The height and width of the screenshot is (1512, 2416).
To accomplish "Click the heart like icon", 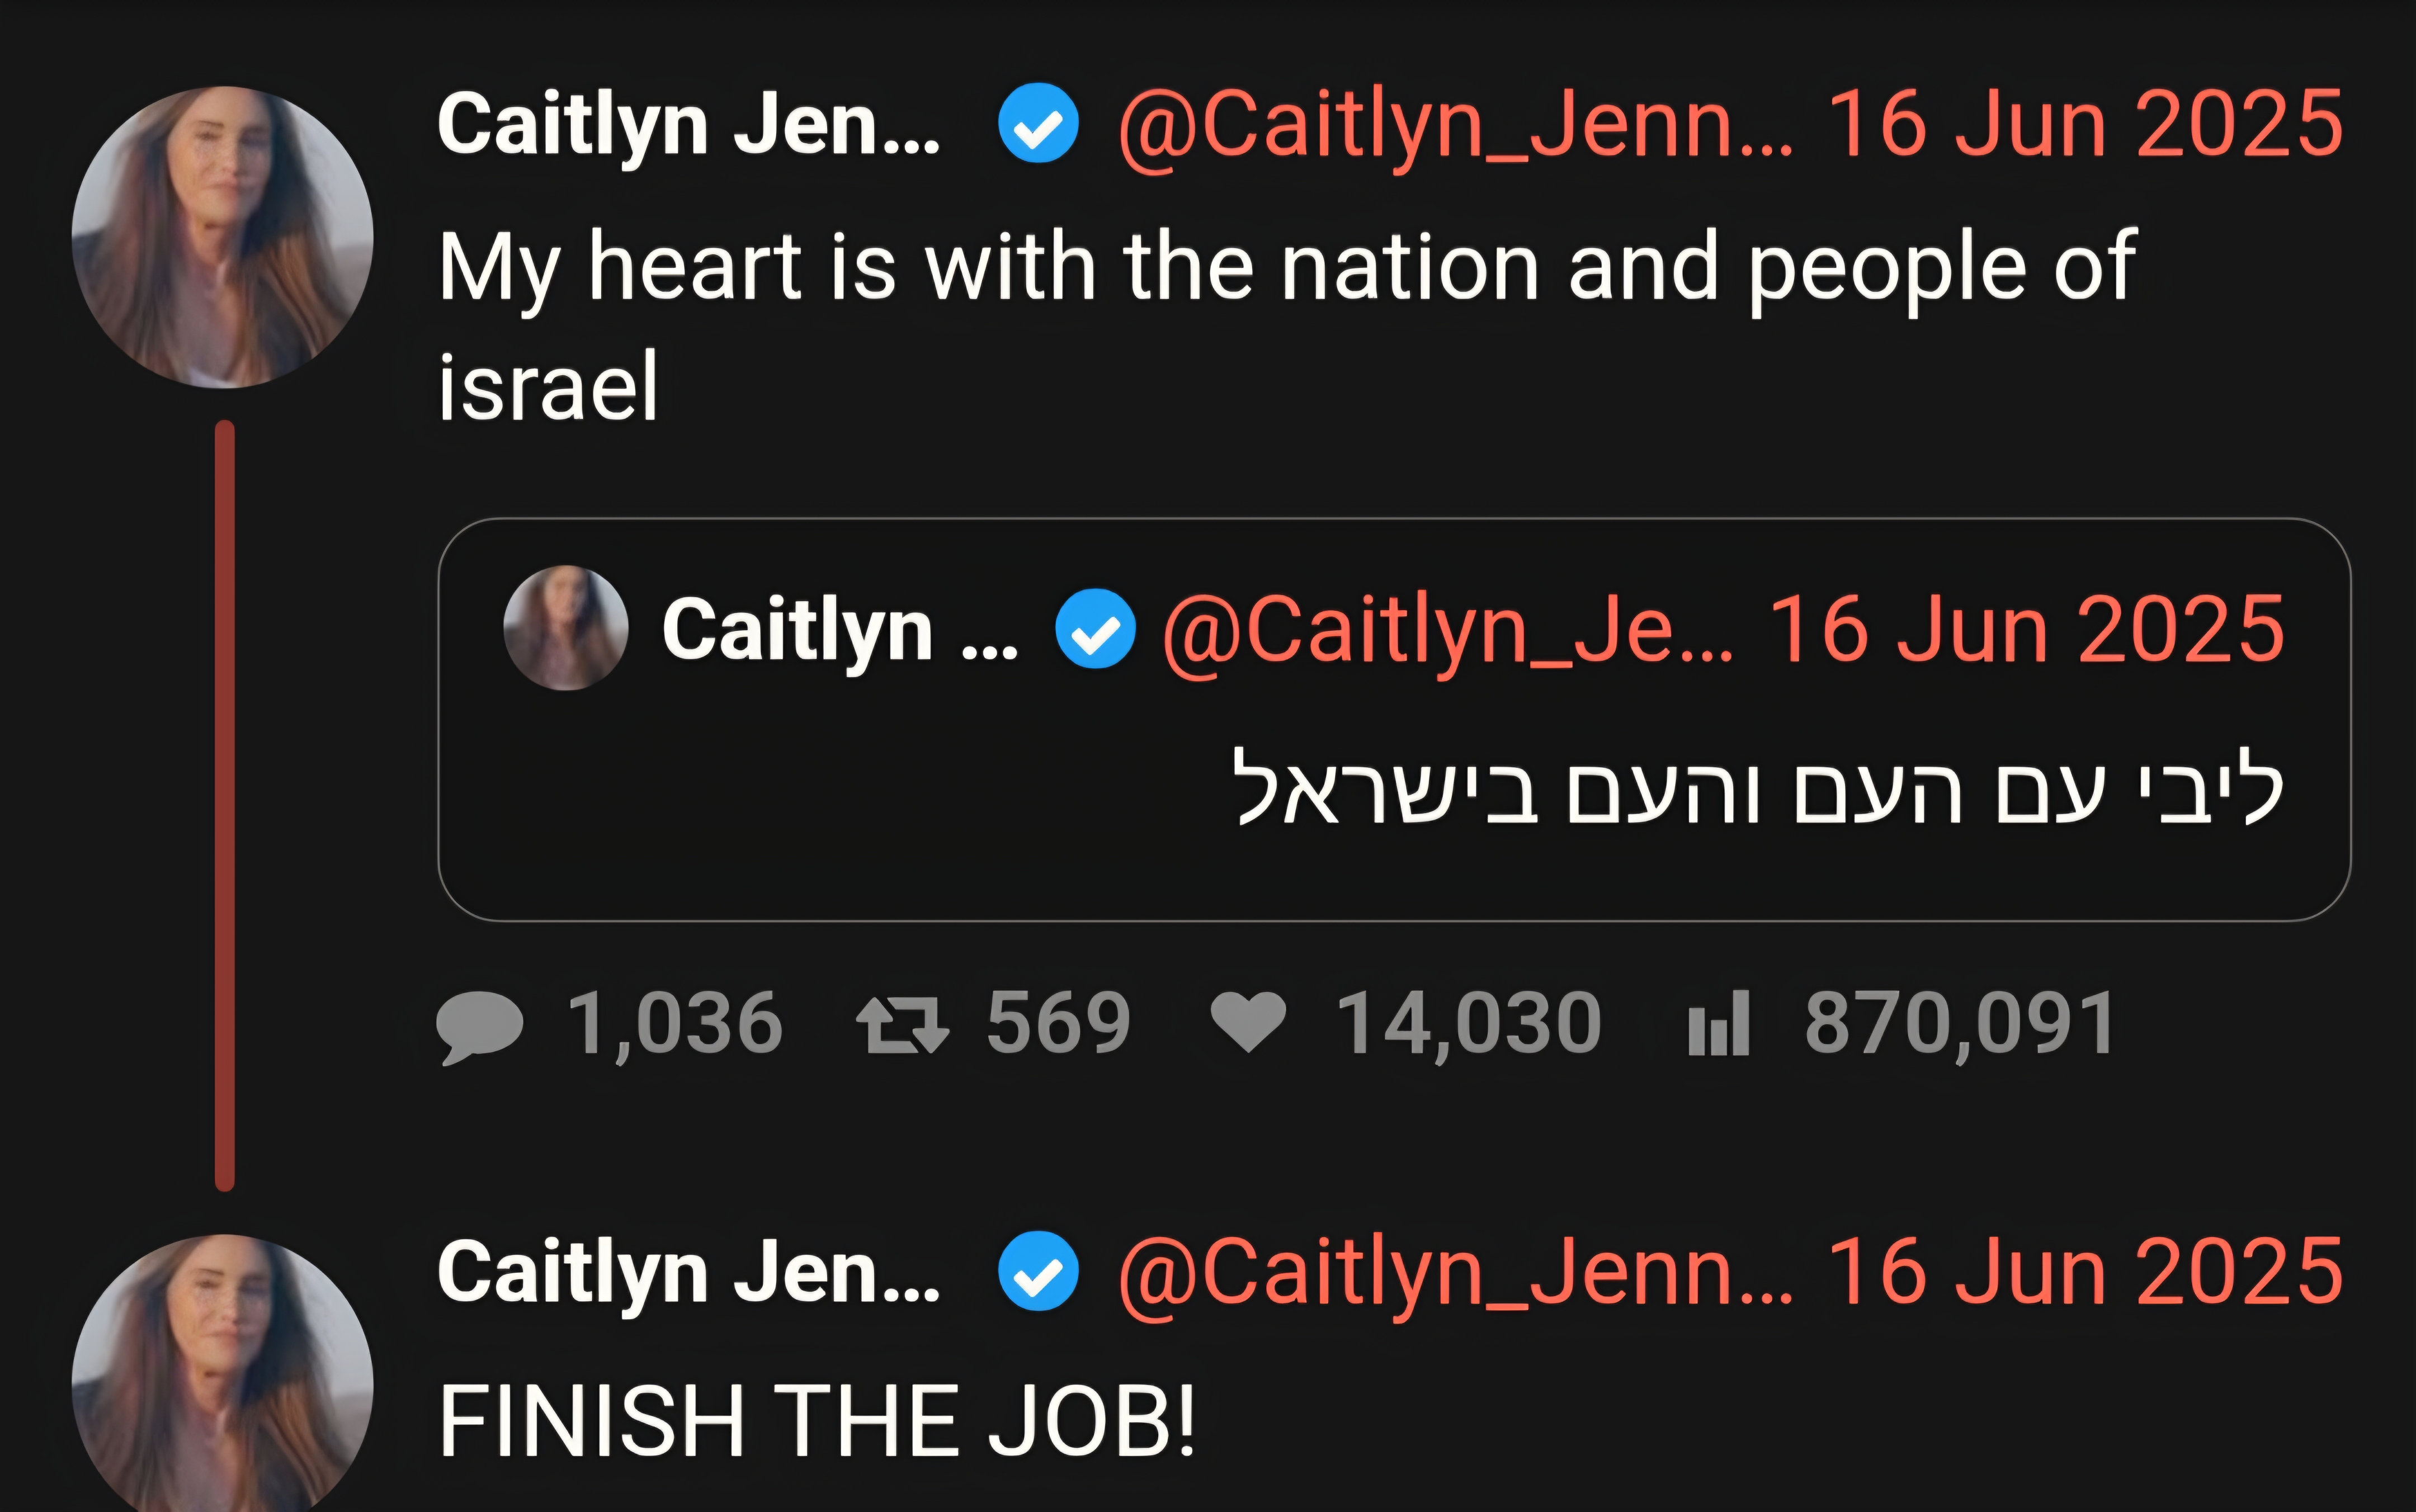I will pos(1248,1022).
